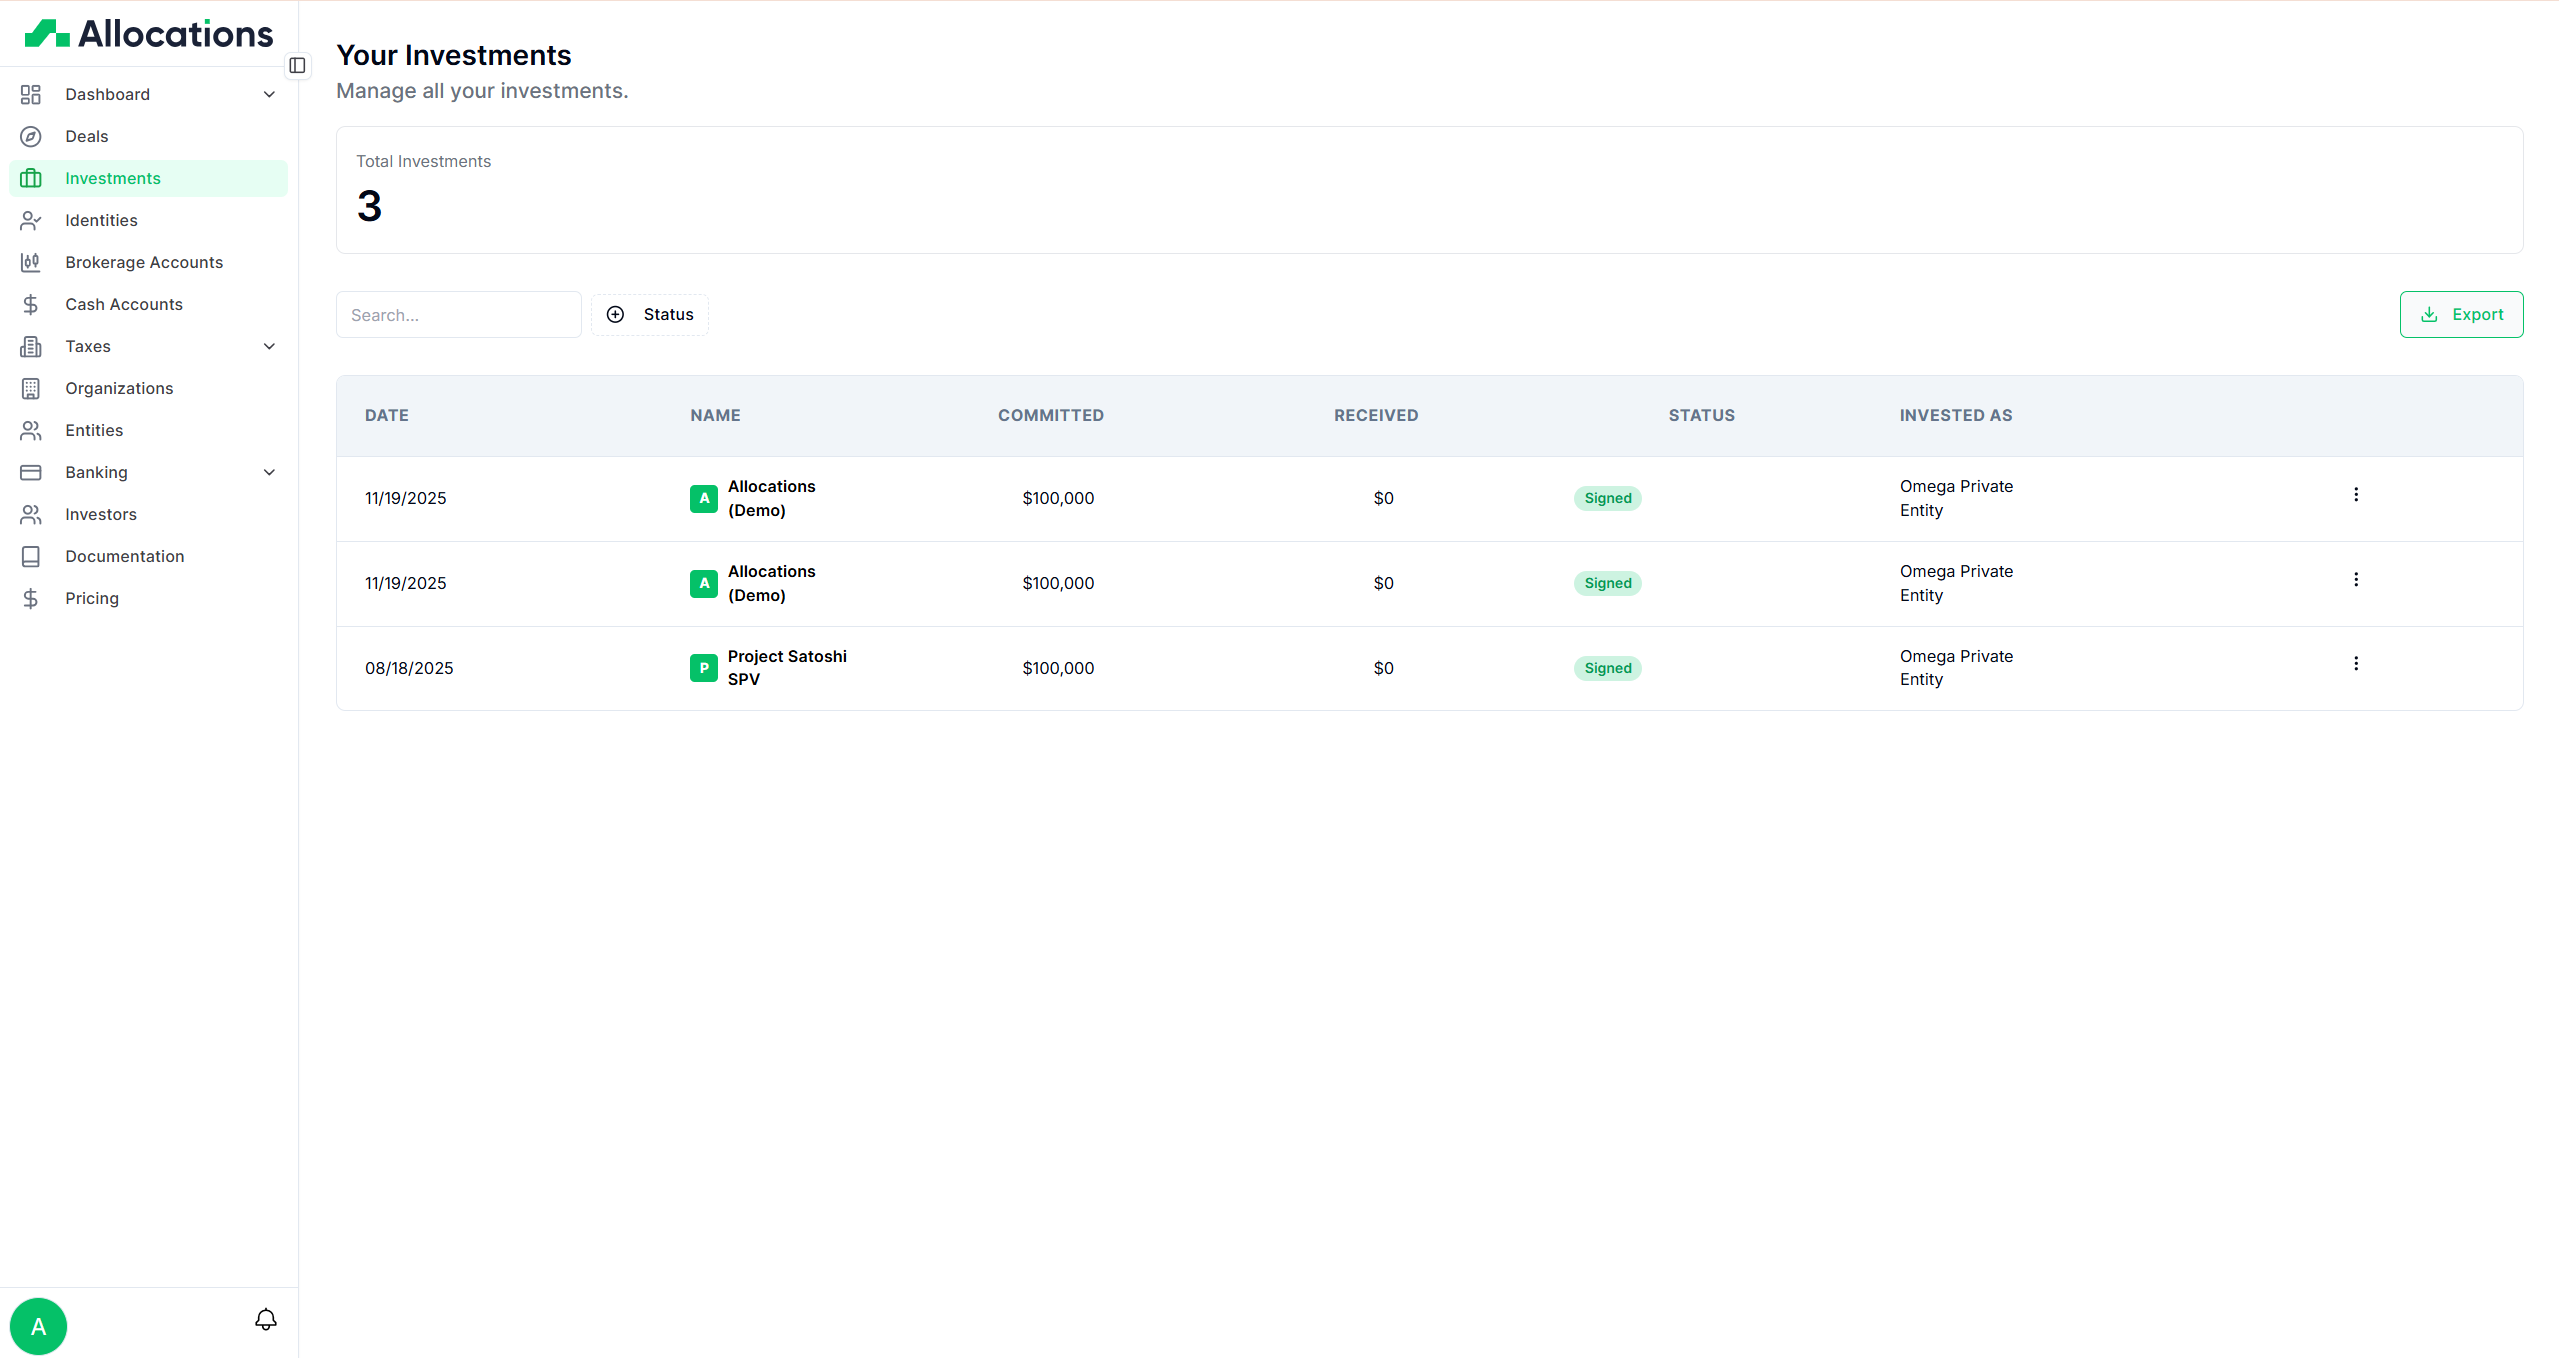Image resolution: width=2559 pixels, height=1358 pixels.
Task: Open three-dot menu for first Allocations (Demo) row
Action: click(x=2356, y=495)
